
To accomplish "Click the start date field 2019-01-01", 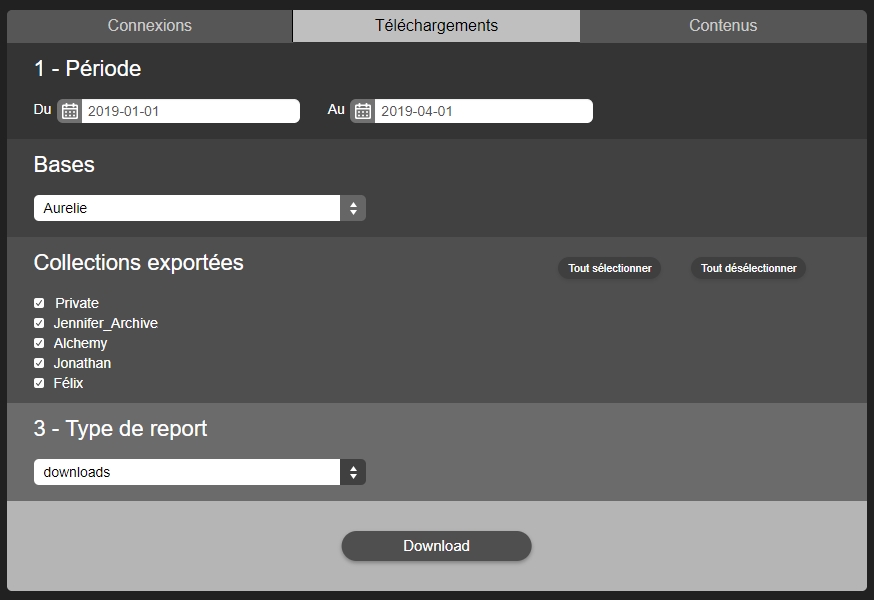I will (190, 111).
